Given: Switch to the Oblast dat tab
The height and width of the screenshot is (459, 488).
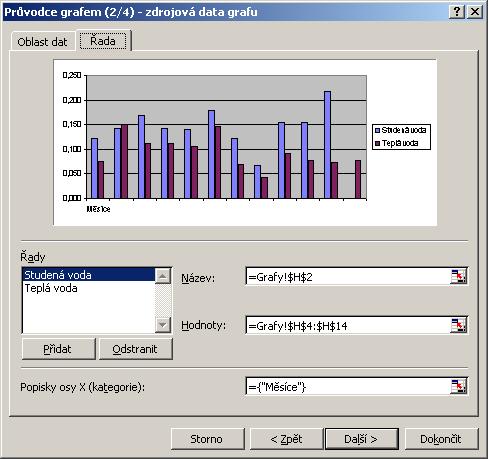Looking at the screenshot, I should [42, 42].
